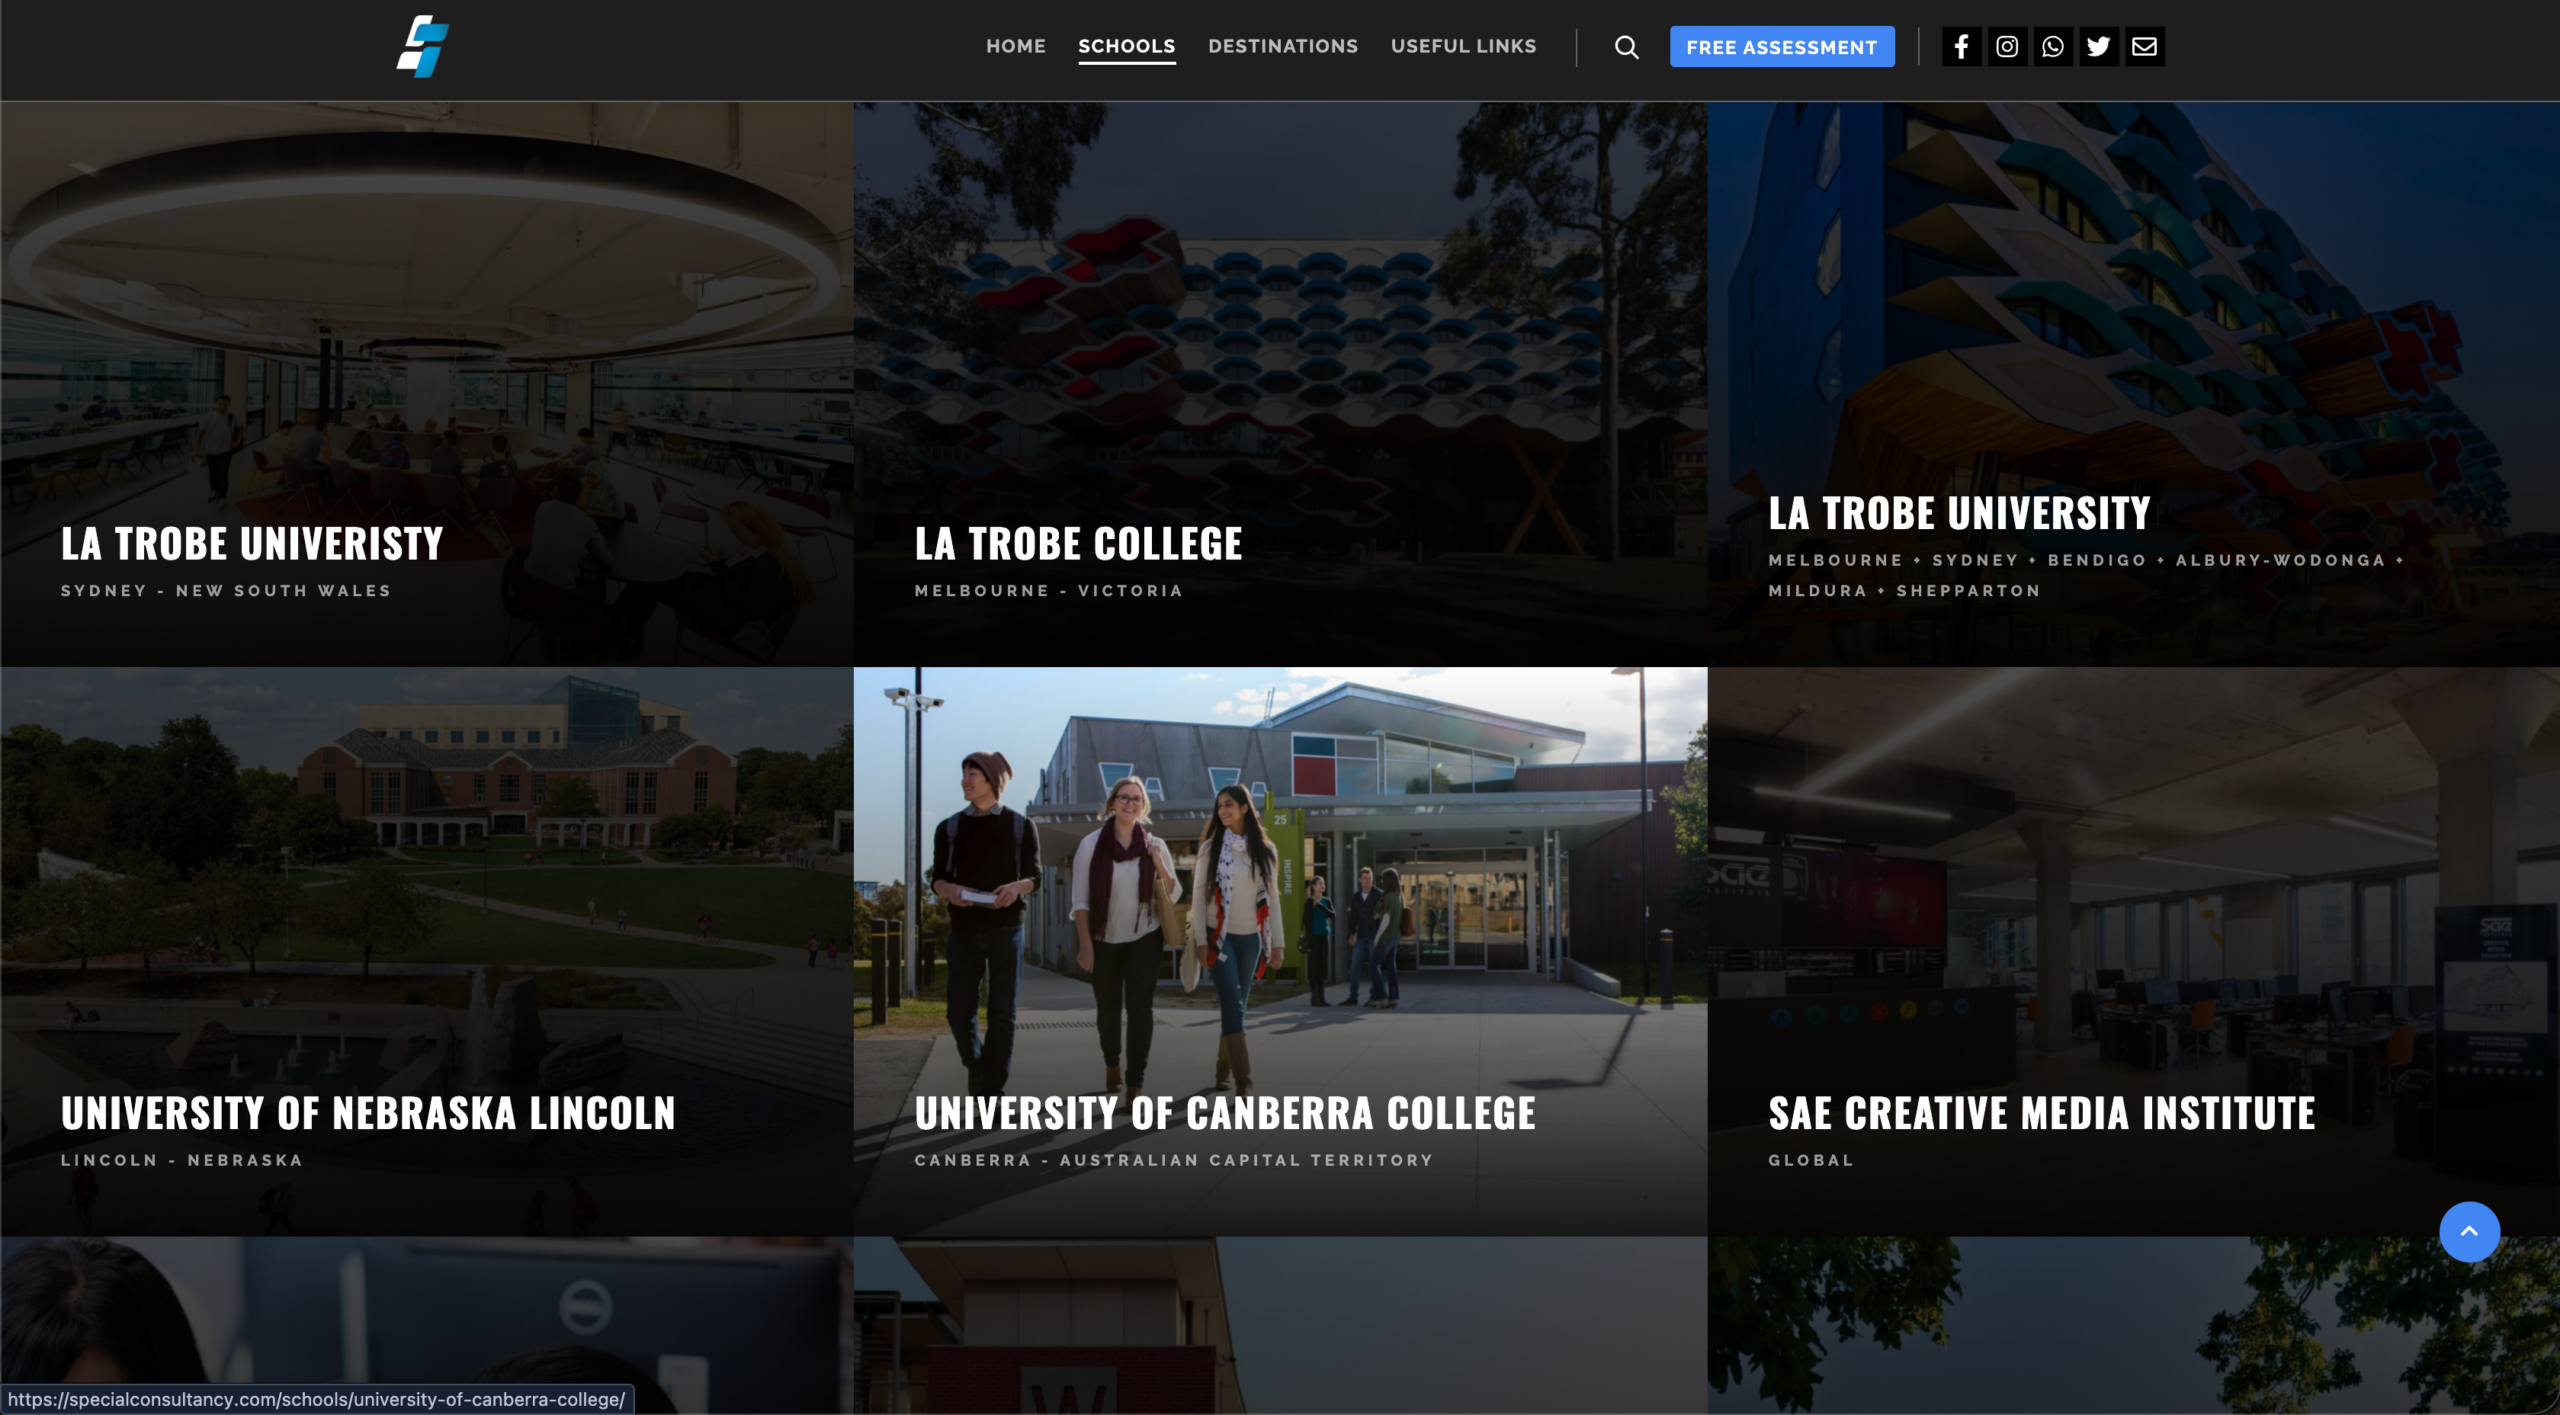Go to the Home menu item
This screenshot has width=2560, height=1415.
click(1015, 46)
